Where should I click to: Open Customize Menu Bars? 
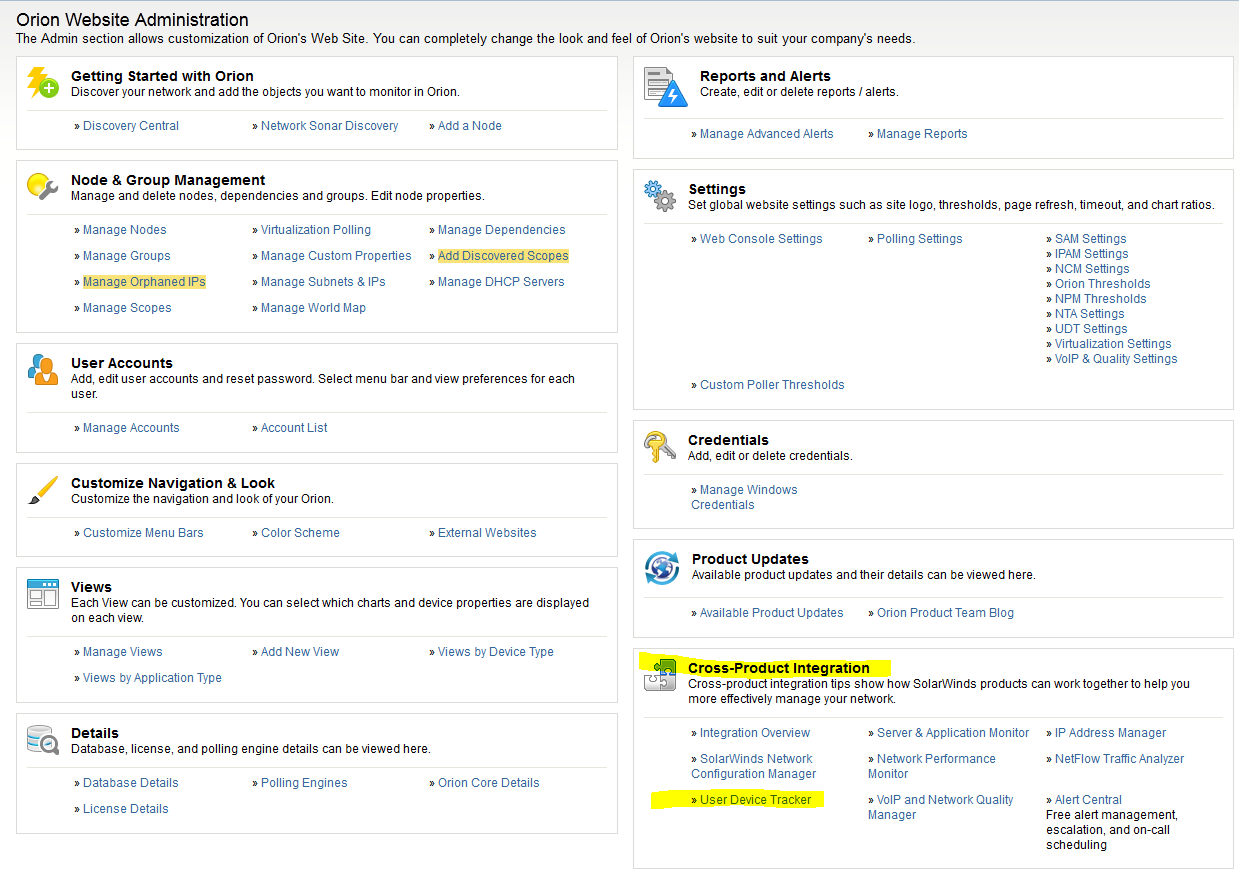point(143,533)
